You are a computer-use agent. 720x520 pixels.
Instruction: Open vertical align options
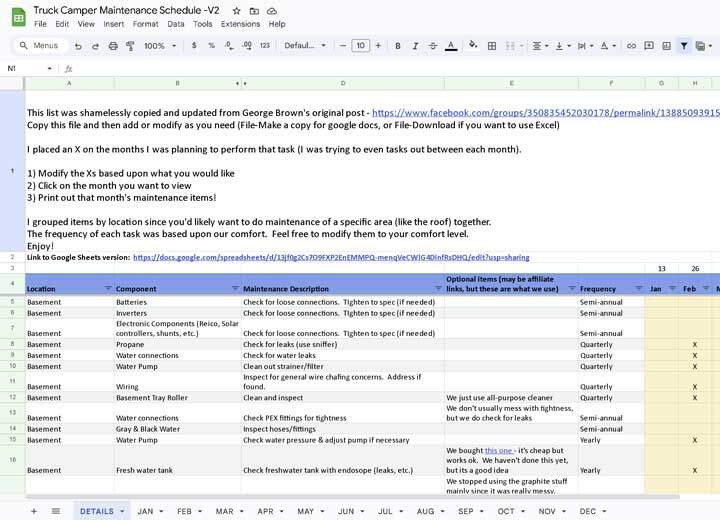click(562, 46)
